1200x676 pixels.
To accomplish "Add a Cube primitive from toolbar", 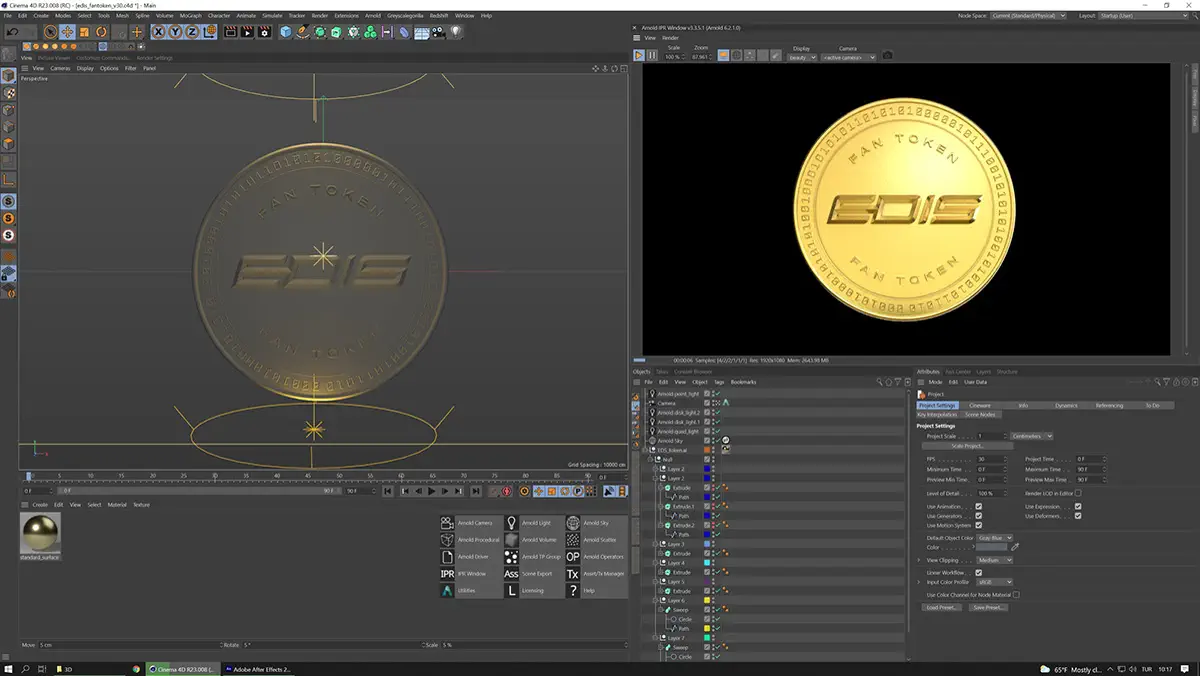I will click(286, 32).
